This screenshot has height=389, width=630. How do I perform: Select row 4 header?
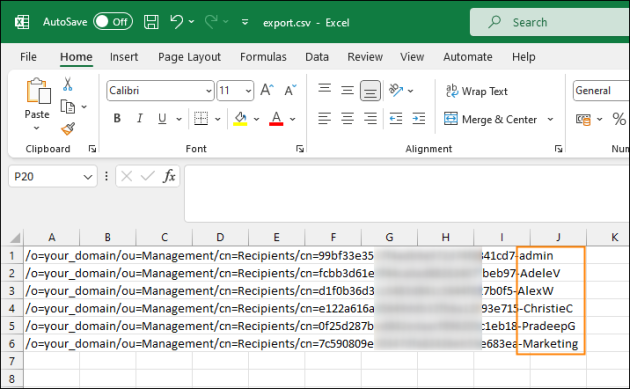click(x=12, y=308)
